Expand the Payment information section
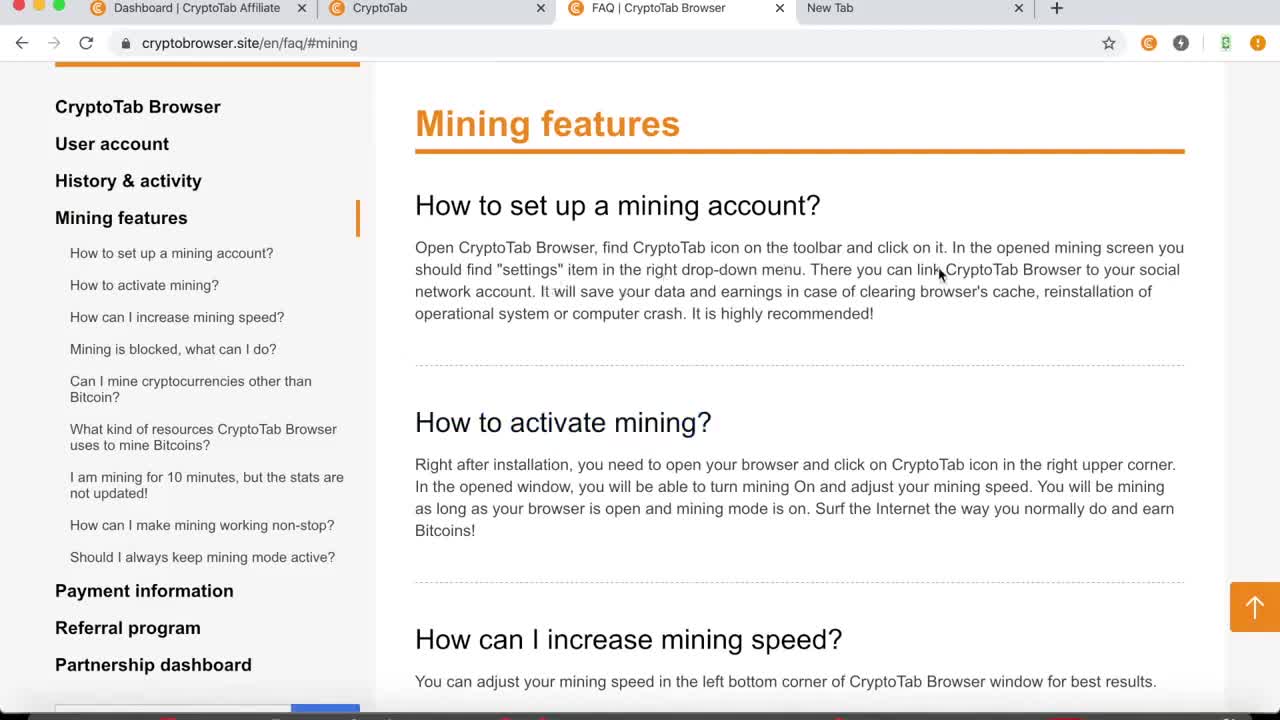Screen dimensions: 1280x720 click(144, 591)
